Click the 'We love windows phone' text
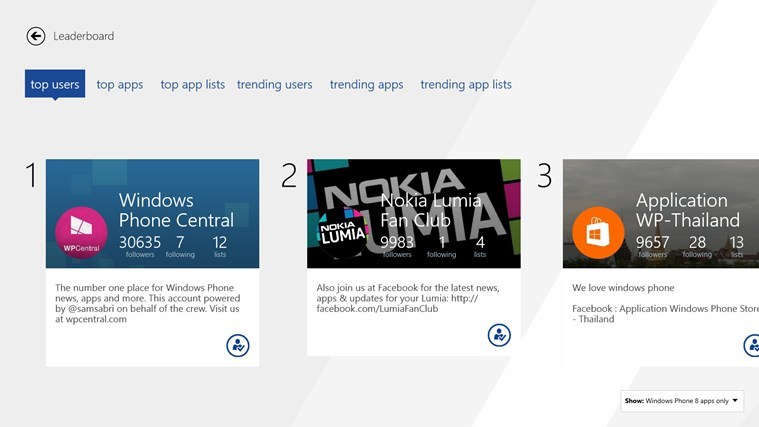This screenshot has height=427, width=759. (623, 288)
